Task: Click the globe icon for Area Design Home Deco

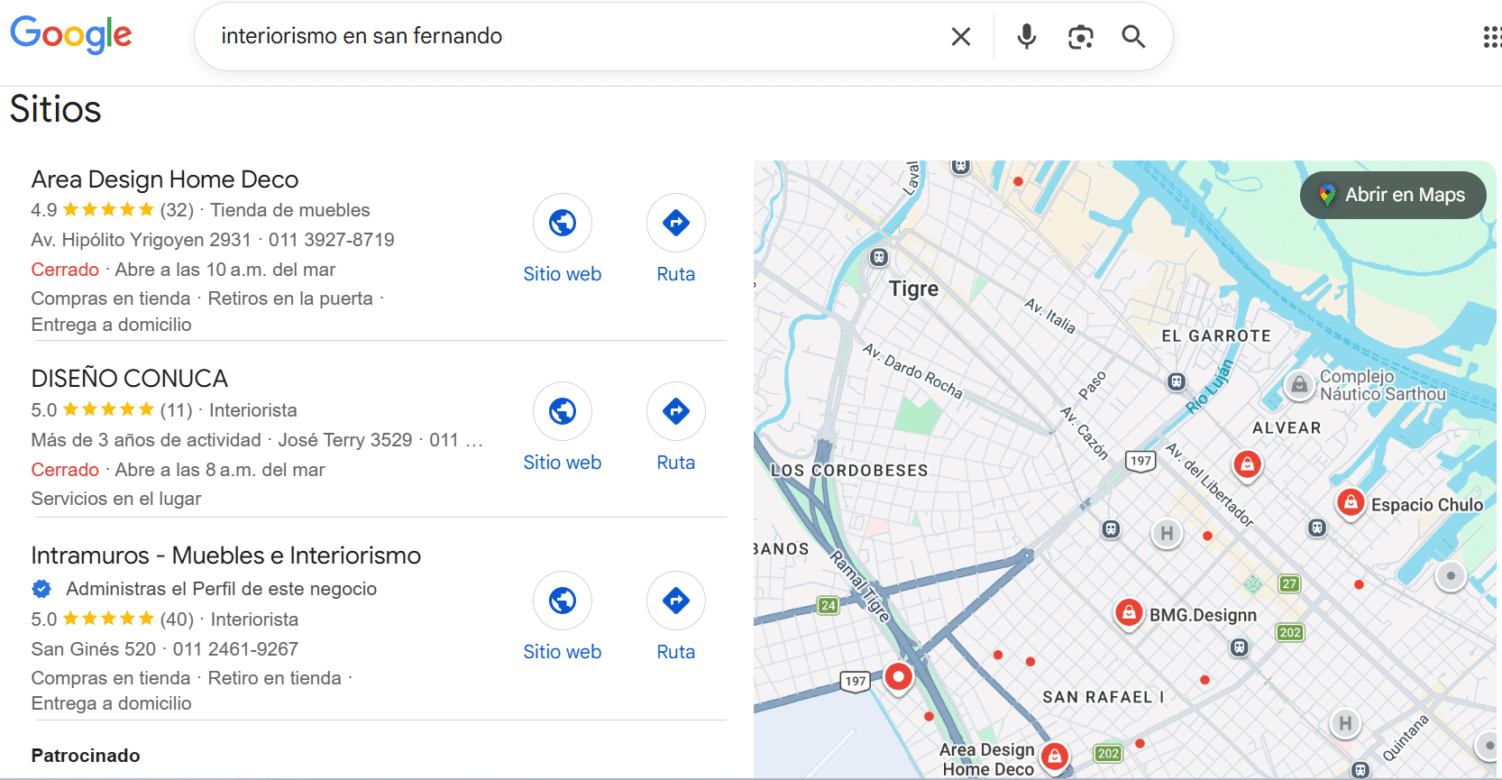Action: coord(562,223)
